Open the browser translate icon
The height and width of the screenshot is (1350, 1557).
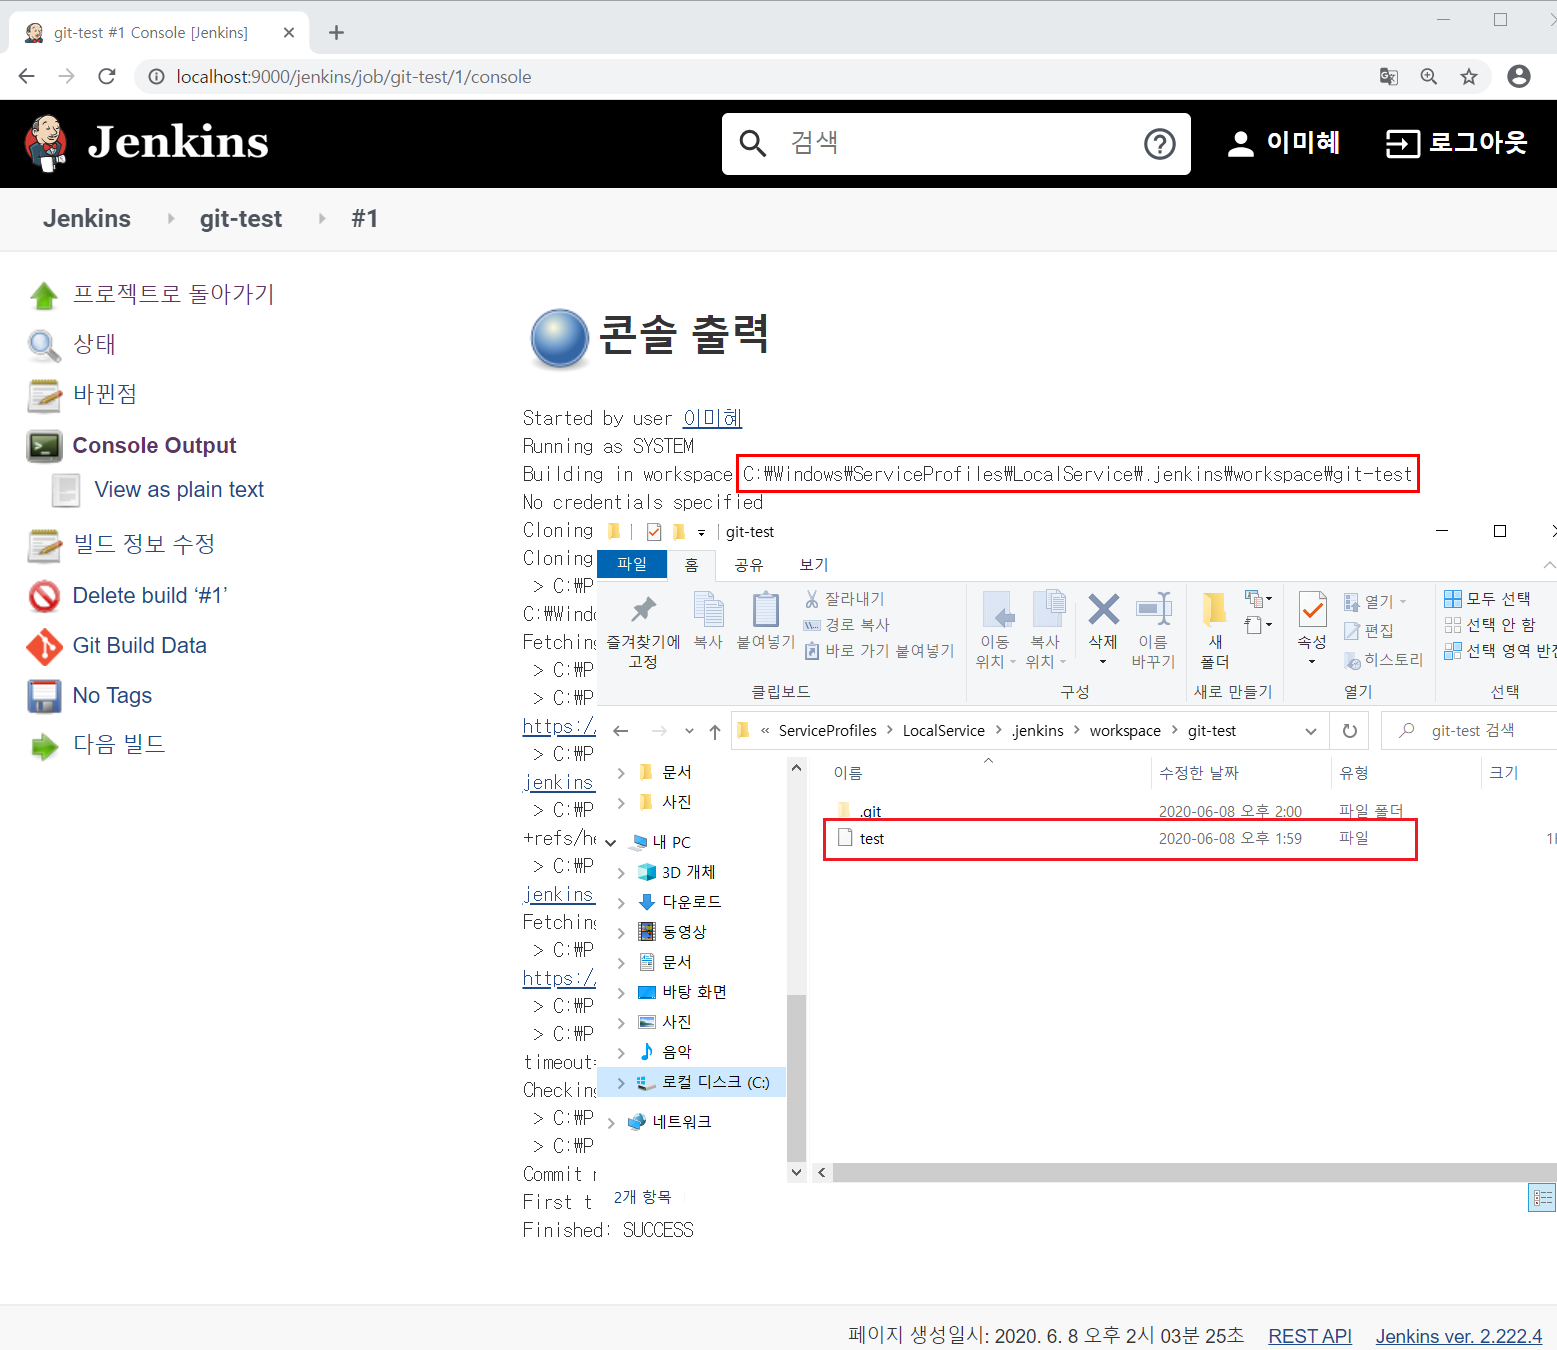[1389, 77]
